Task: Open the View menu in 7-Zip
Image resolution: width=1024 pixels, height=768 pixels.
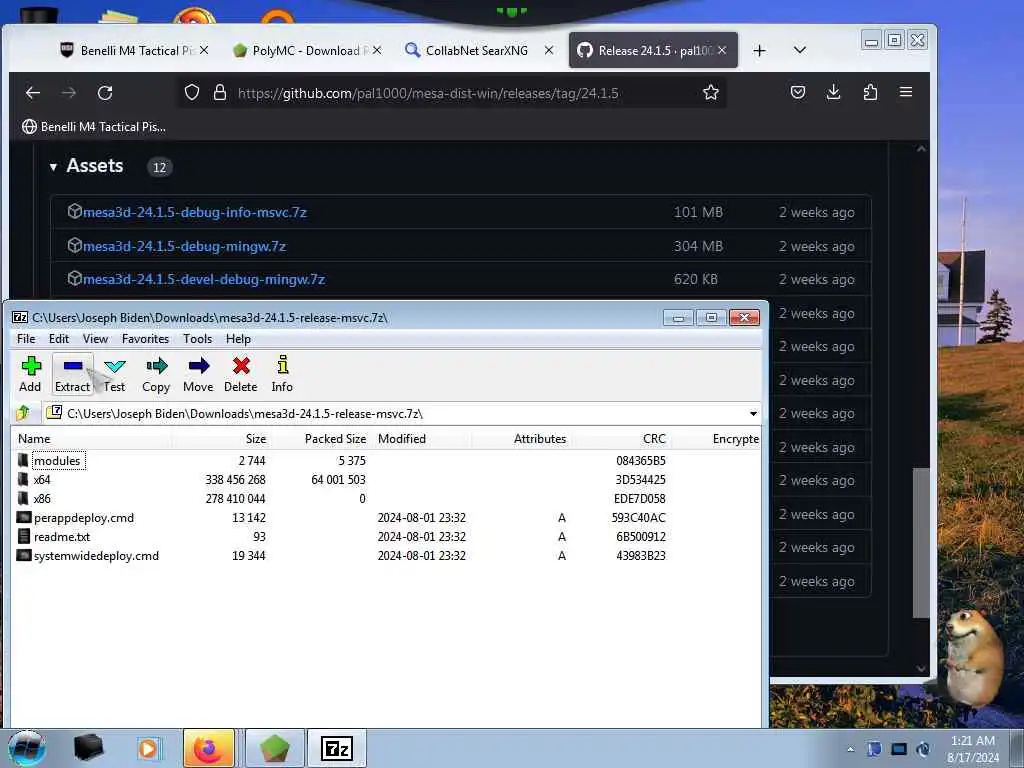Action: (x=95, y=339)
